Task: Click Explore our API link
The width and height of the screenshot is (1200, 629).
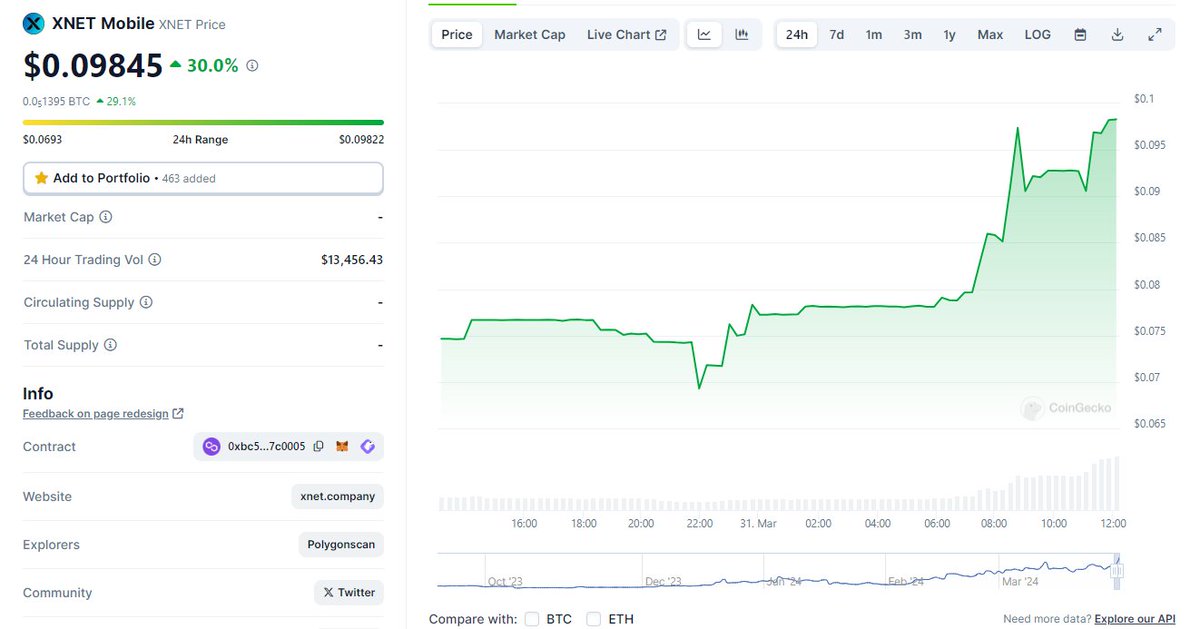Action: click(1136, 619)
